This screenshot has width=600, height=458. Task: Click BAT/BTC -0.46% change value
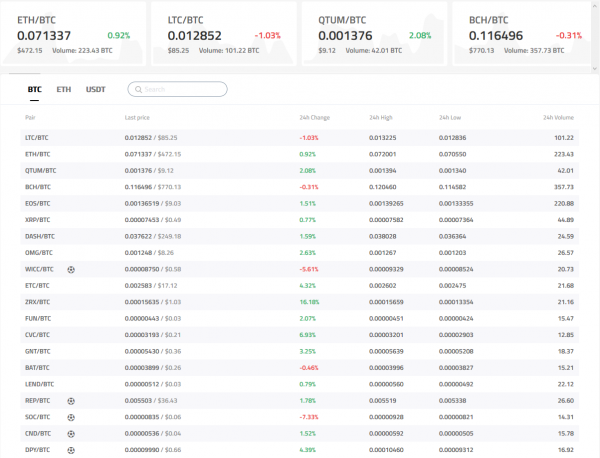(x=309, y=368)
